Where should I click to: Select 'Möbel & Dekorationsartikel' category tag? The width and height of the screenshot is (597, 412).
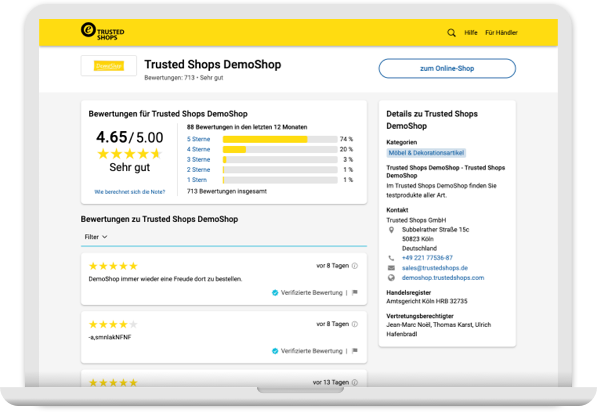point(426,153)
